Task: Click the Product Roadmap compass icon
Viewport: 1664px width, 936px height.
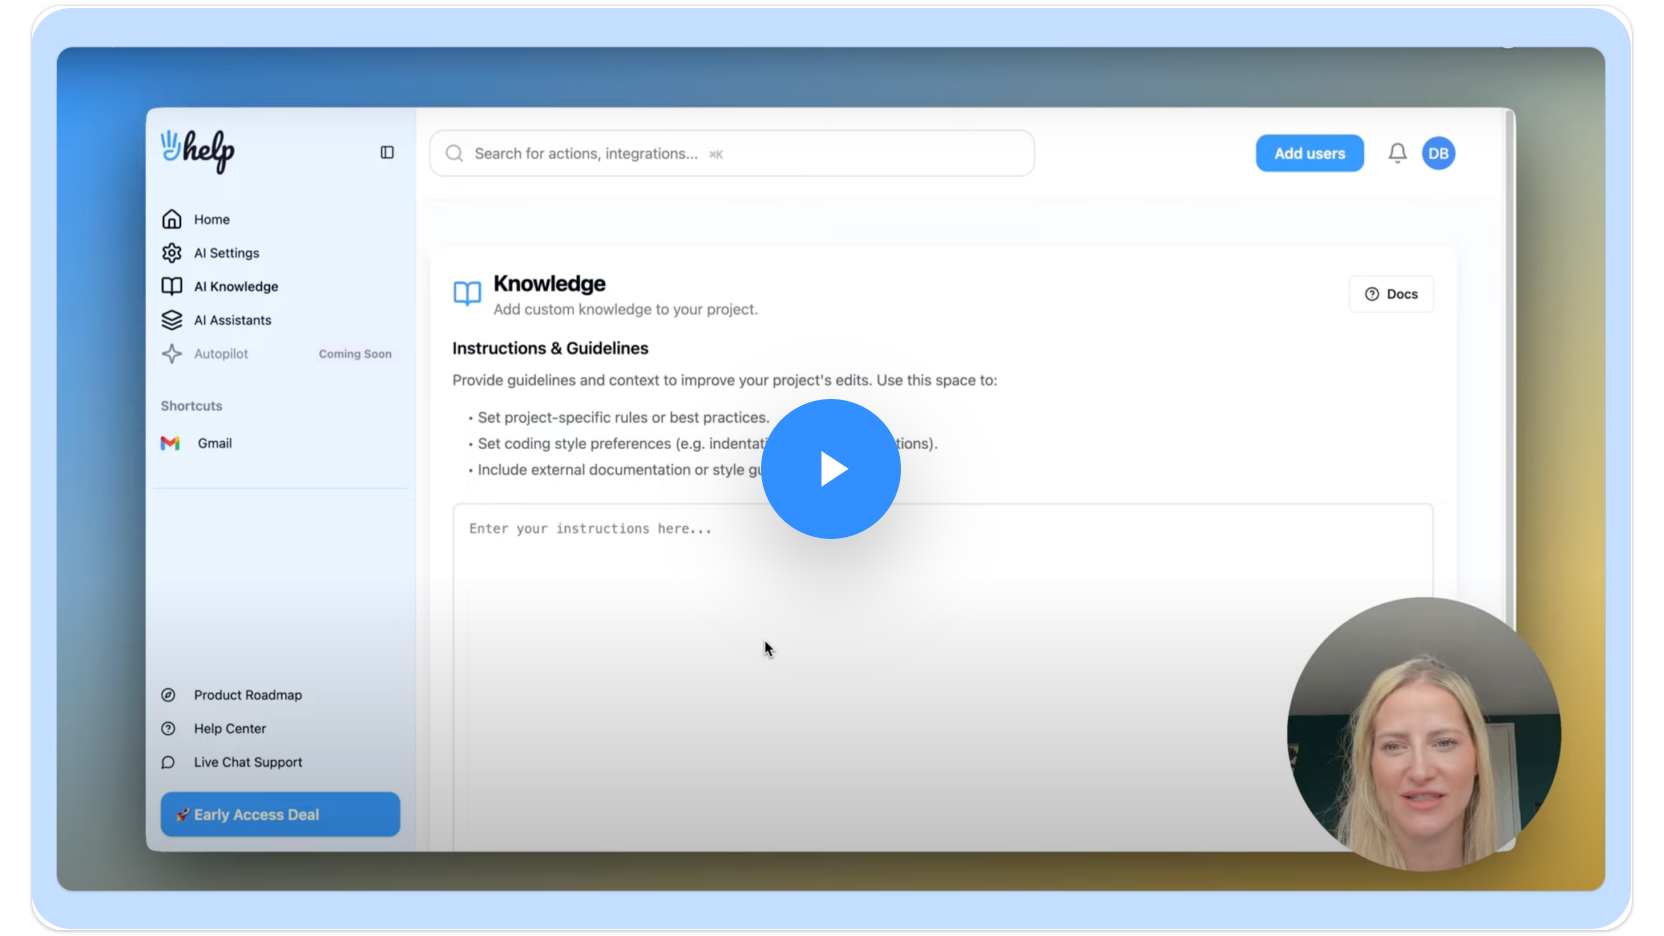Action: [x=168, y=695]
